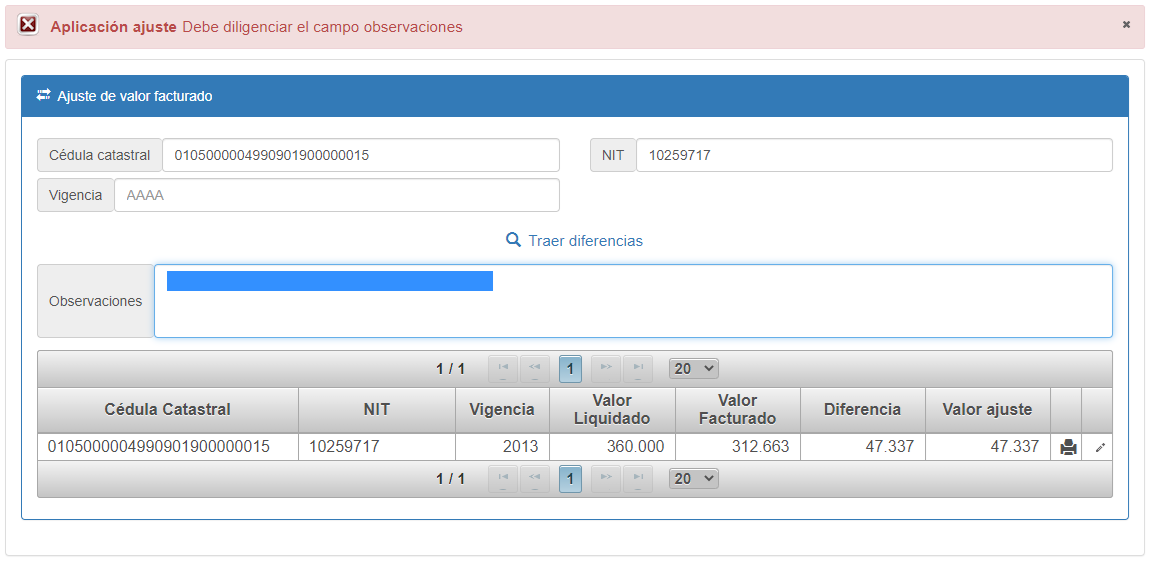Go to next page in top paginator
Screen dimensions: 1152x565
[x=605, y=369]
